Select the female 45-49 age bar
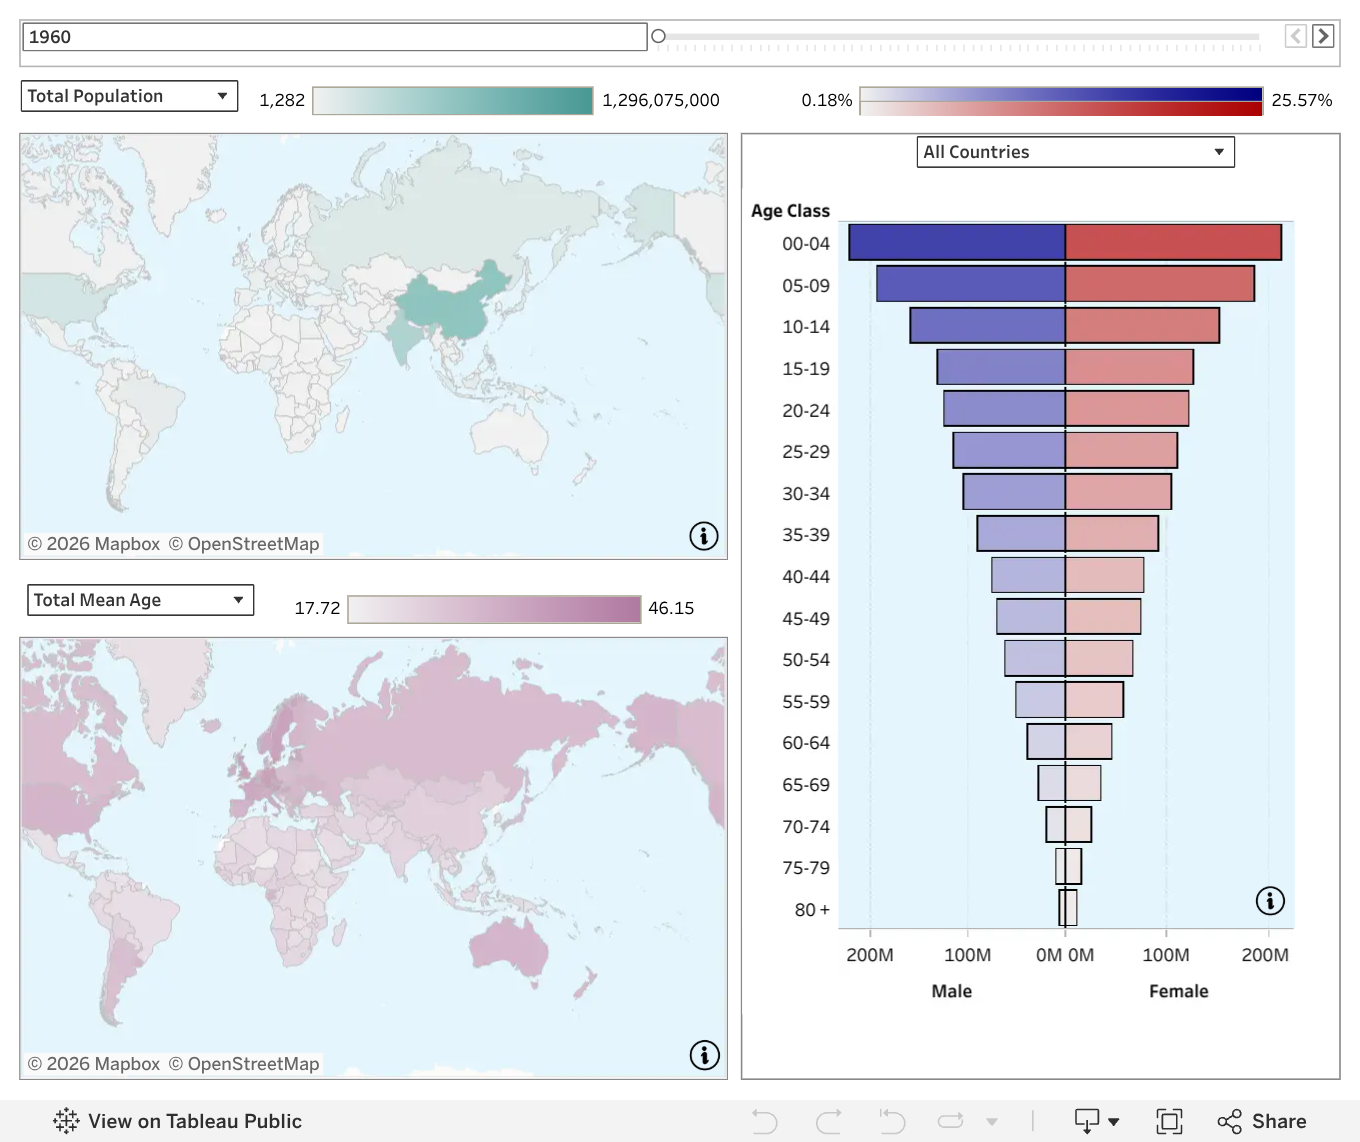Screen dimensions: 1360x1142 pyautogui.click(x=1103, y=617)
